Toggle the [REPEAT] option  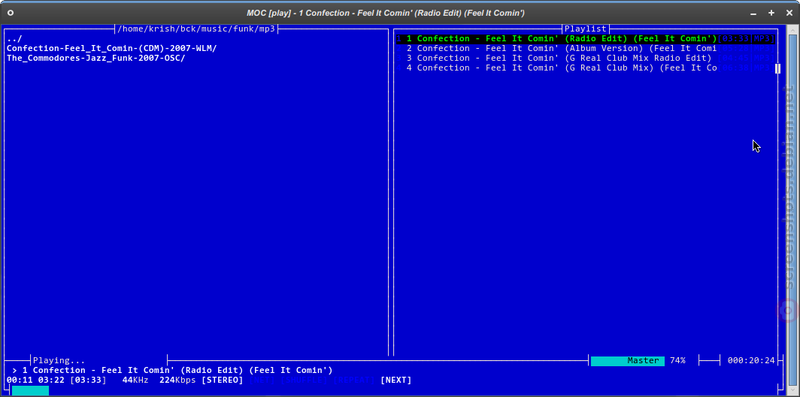point(355,380)
